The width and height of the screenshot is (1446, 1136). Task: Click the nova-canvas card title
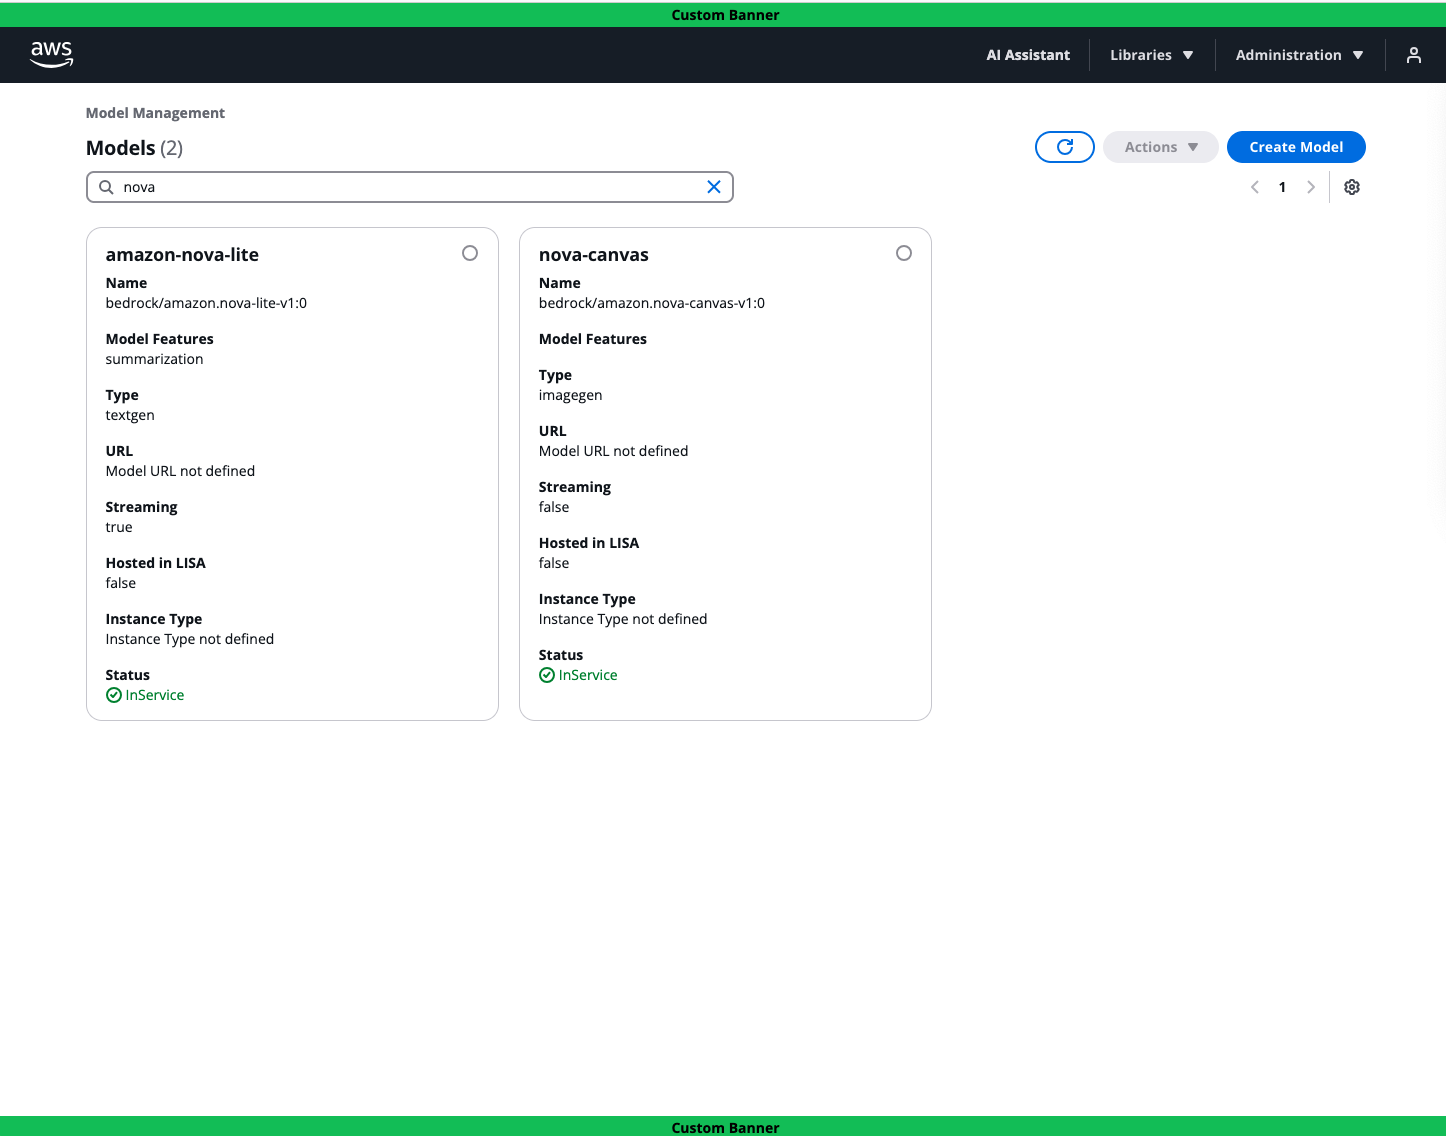[594, 255]
